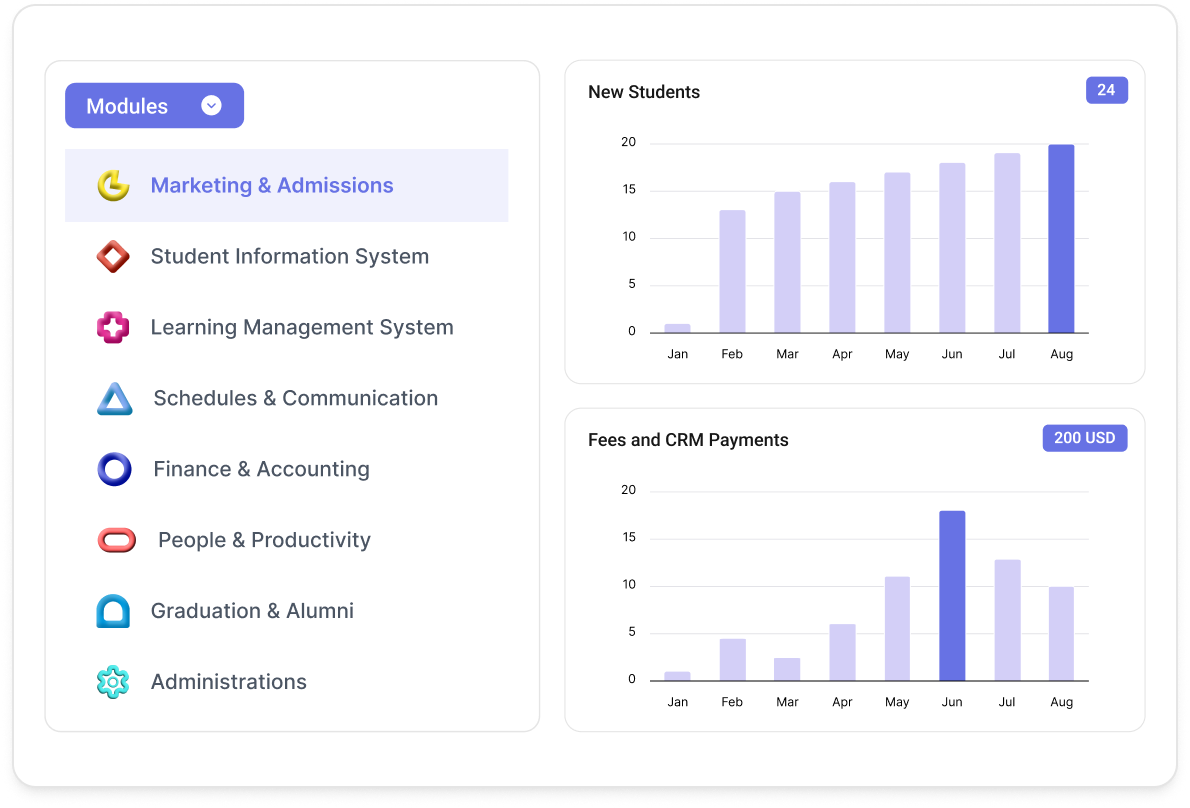
Task: Select the Jul bar in New Students chart
Action: [x=1007, y=243]
